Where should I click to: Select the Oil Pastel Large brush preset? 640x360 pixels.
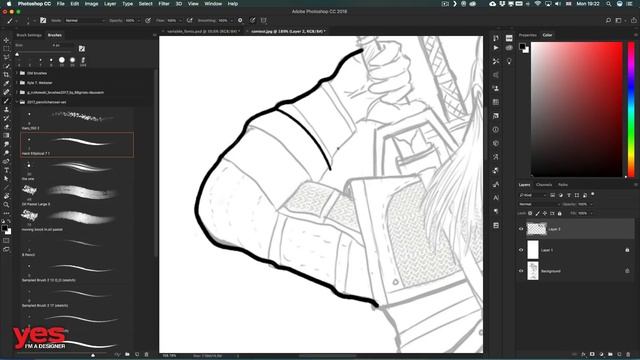click(77, 195)
